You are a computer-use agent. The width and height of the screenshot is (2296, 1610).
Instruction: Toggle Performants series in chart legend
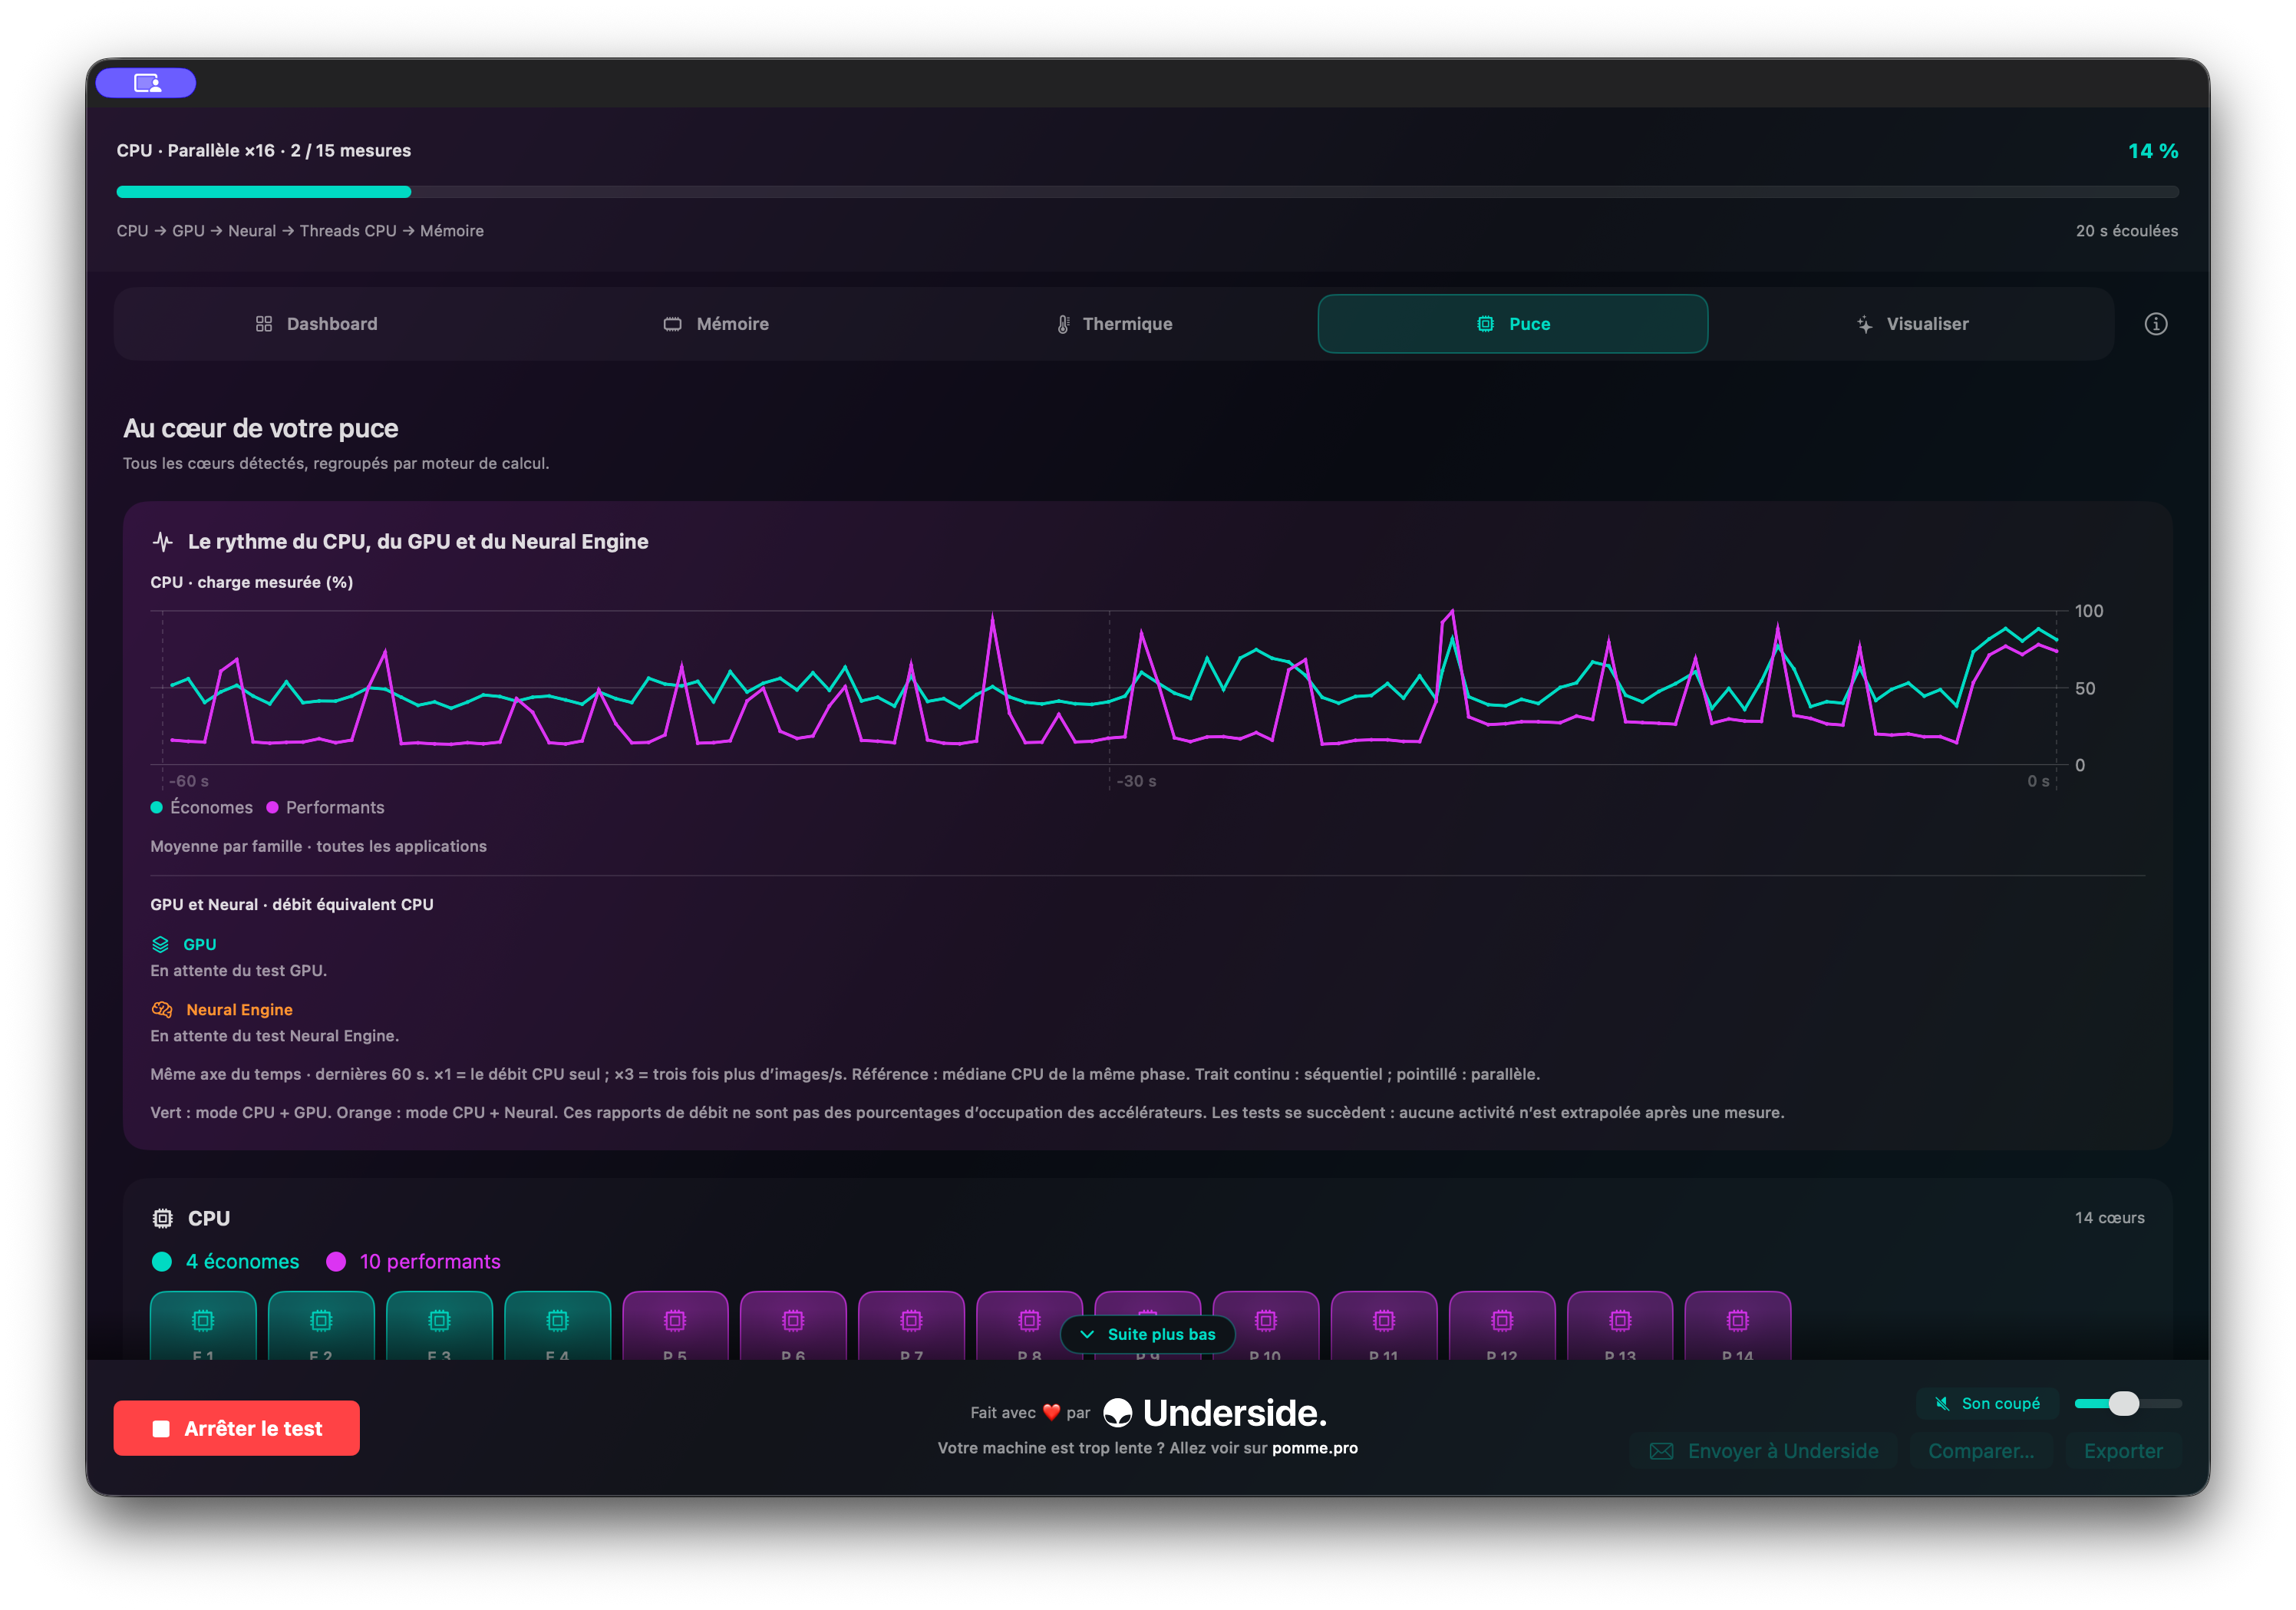pyautogui.click(x=325, y=808)
